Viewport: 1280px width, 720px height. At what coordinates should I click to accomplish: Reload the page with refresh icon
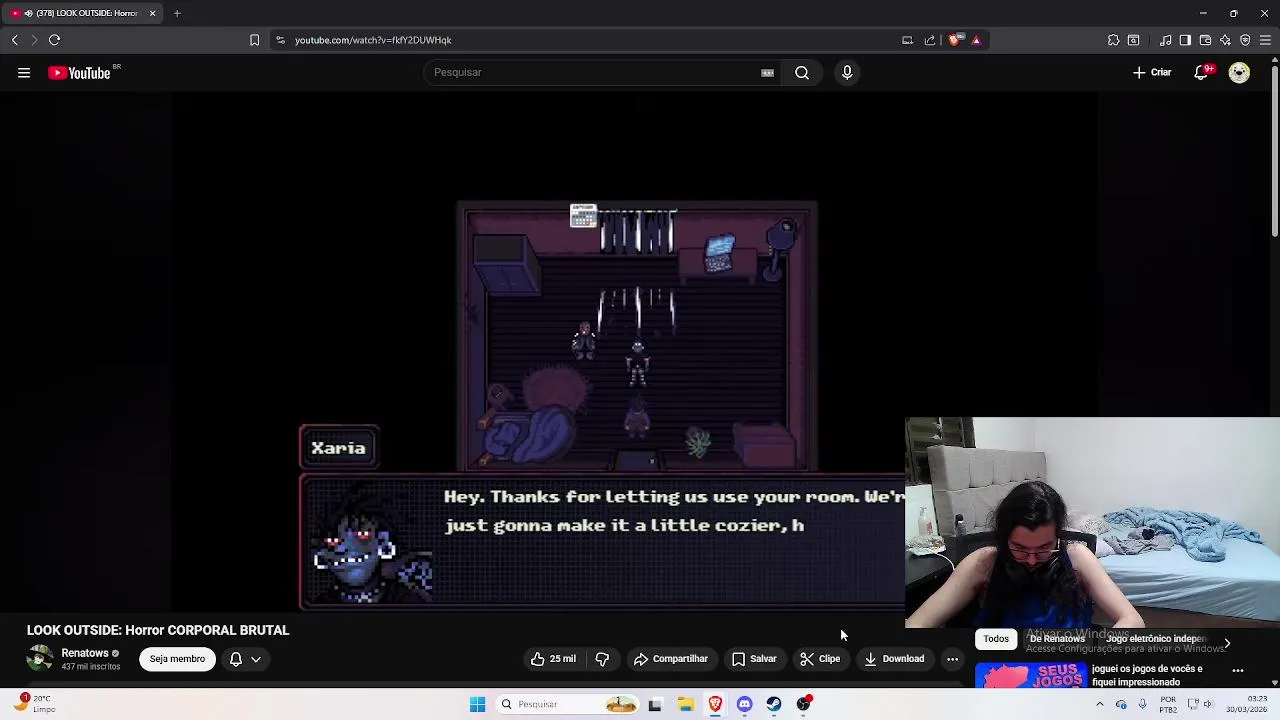(54, 40)
